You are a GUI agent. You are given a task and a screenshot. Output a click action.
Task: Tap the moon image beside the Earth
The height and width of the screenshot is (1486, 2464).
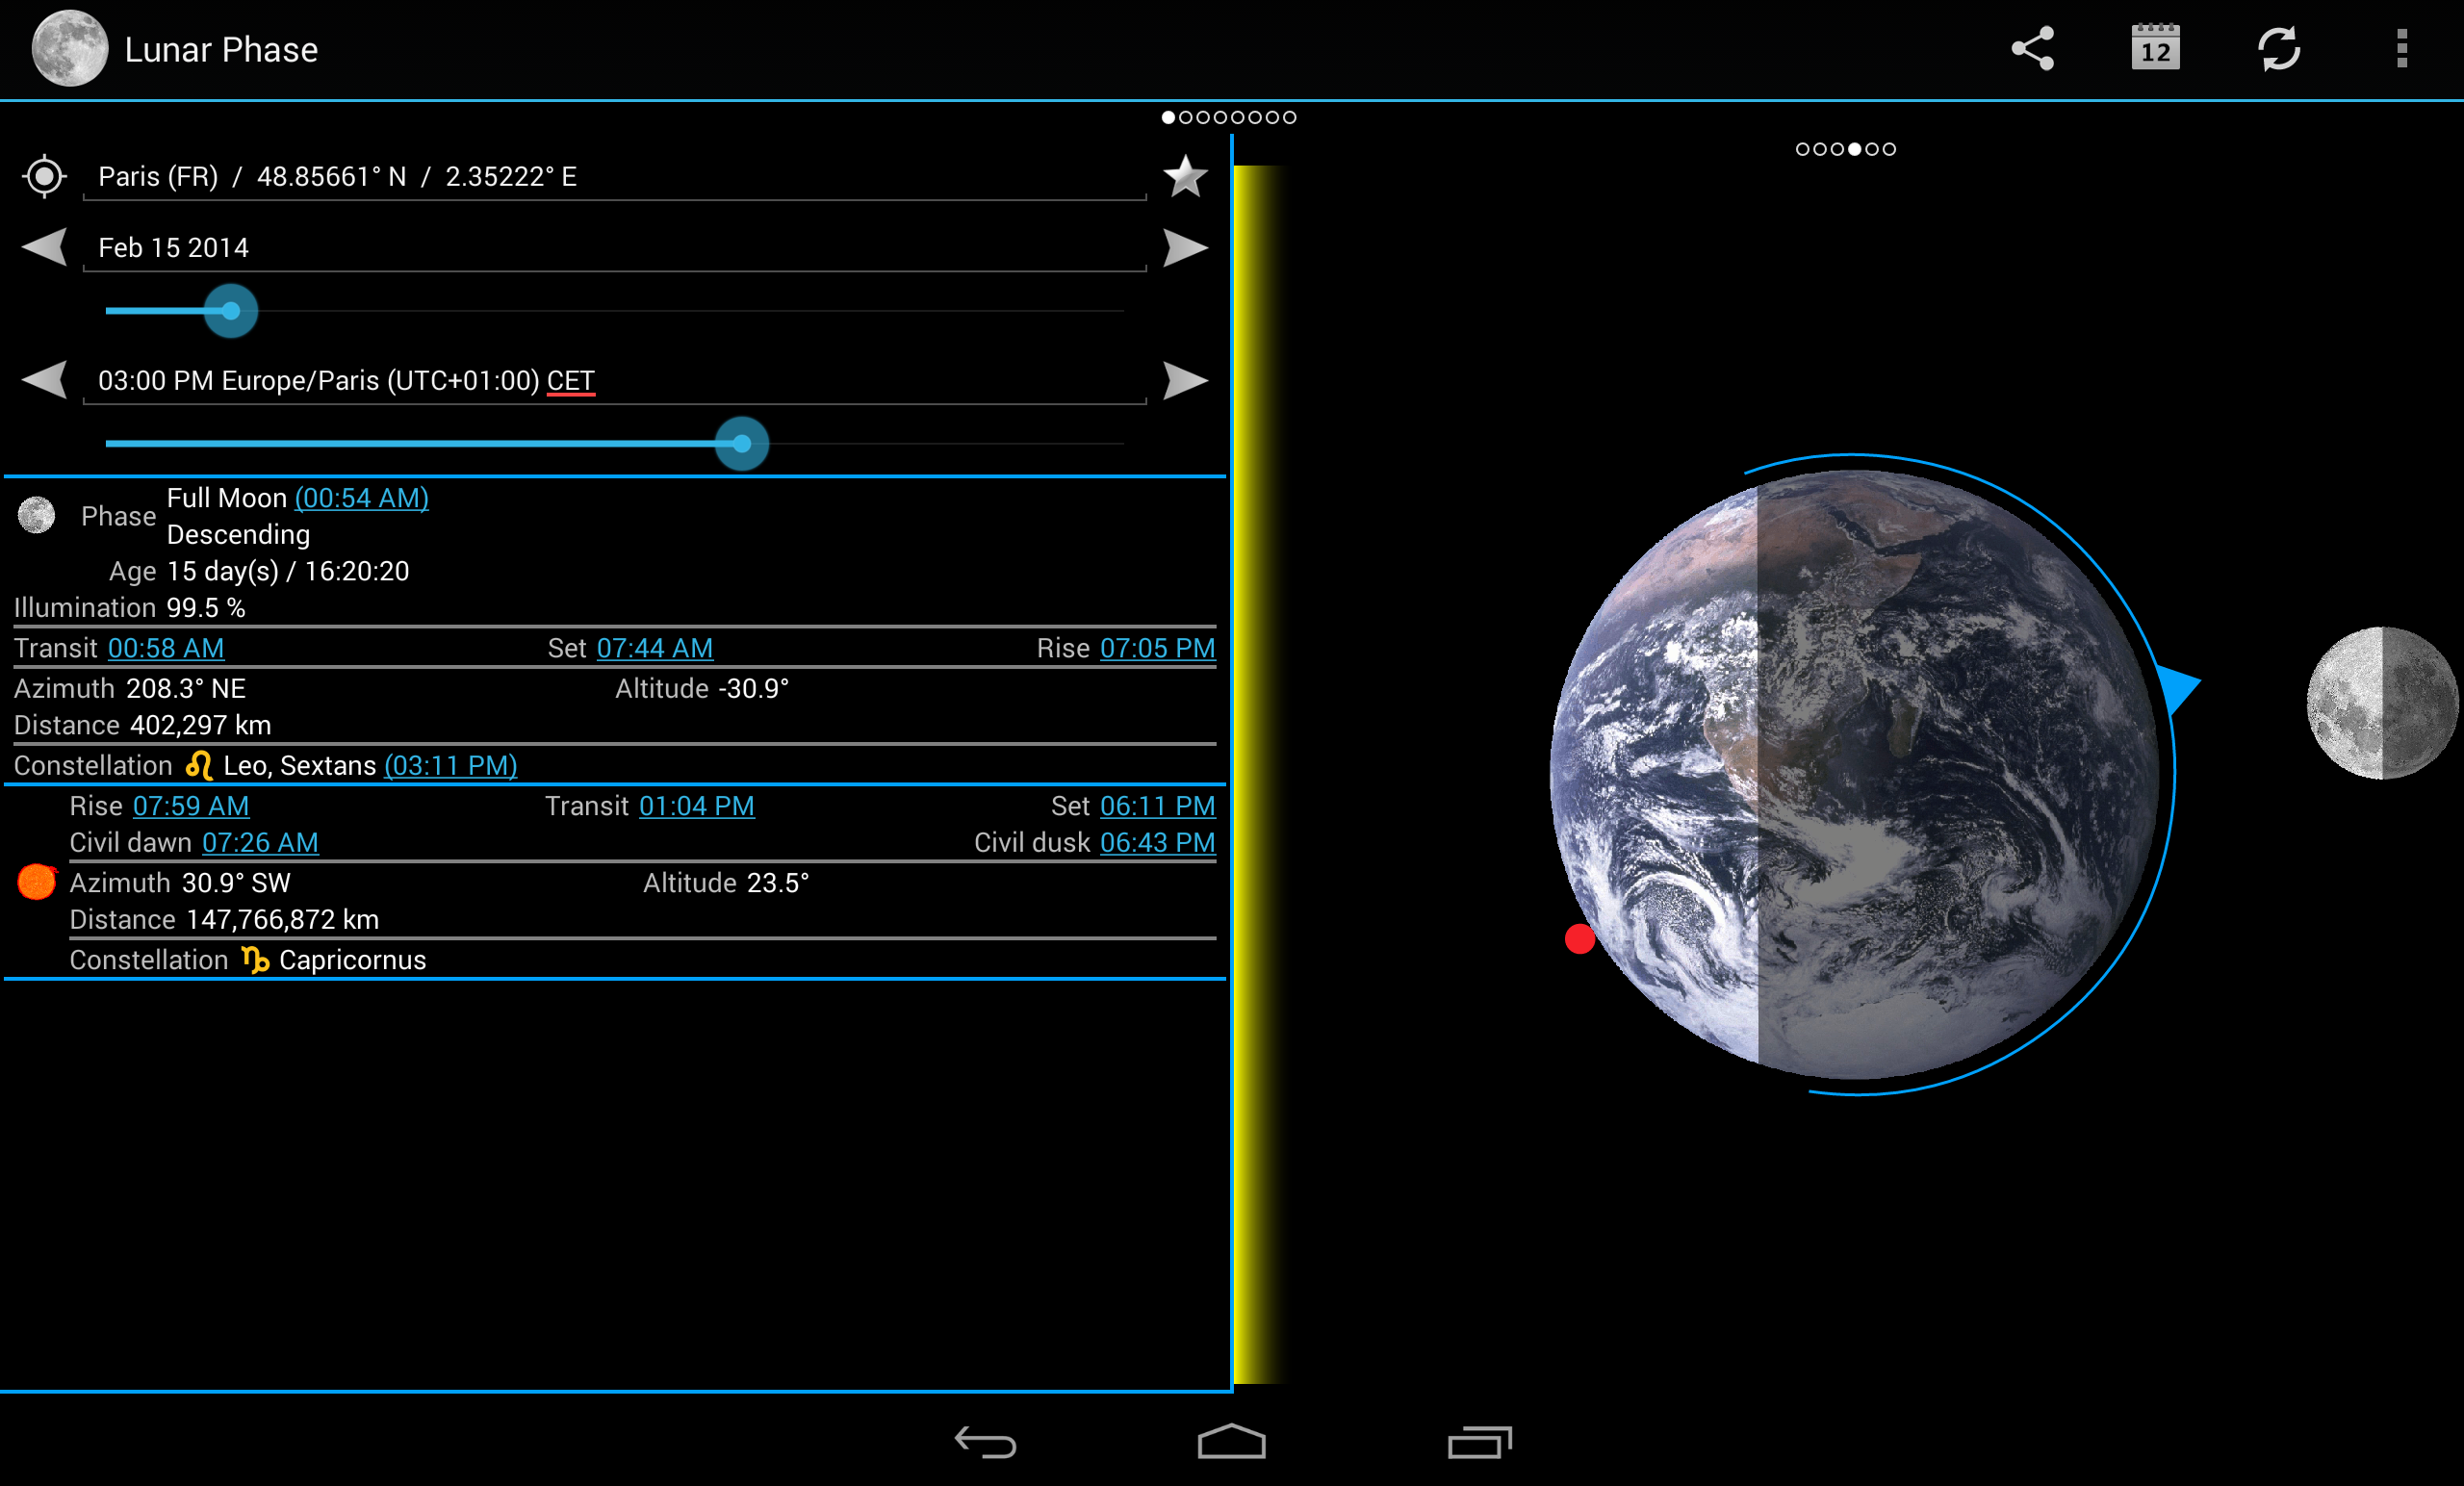[x=2381, y=703]
